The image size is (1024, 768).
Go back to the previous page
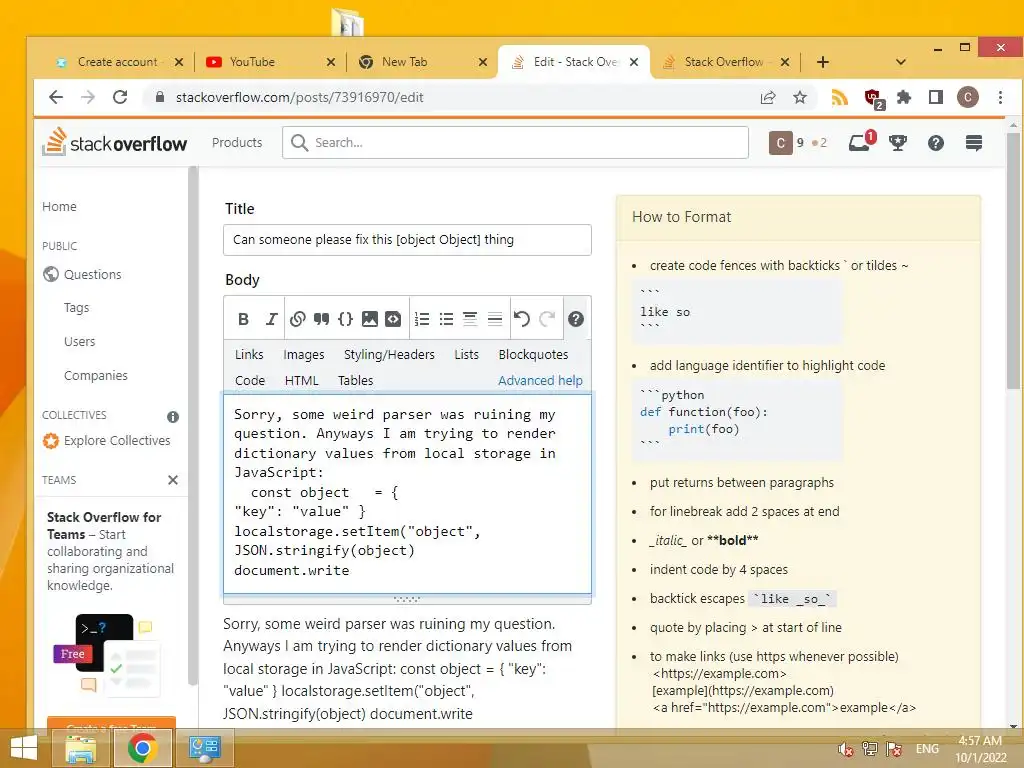(56, 97)
